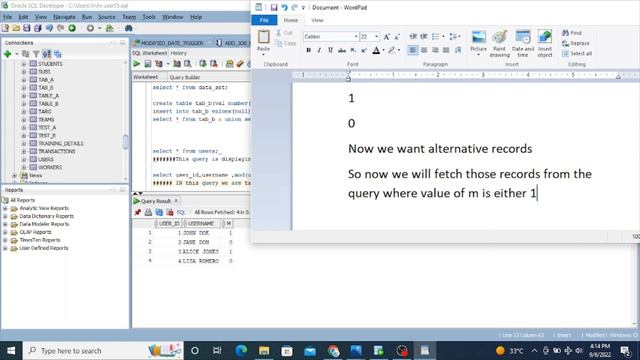Expand Data Dictionary Reports folder
The height and width of the screenshot is (360, 640).
5,216
